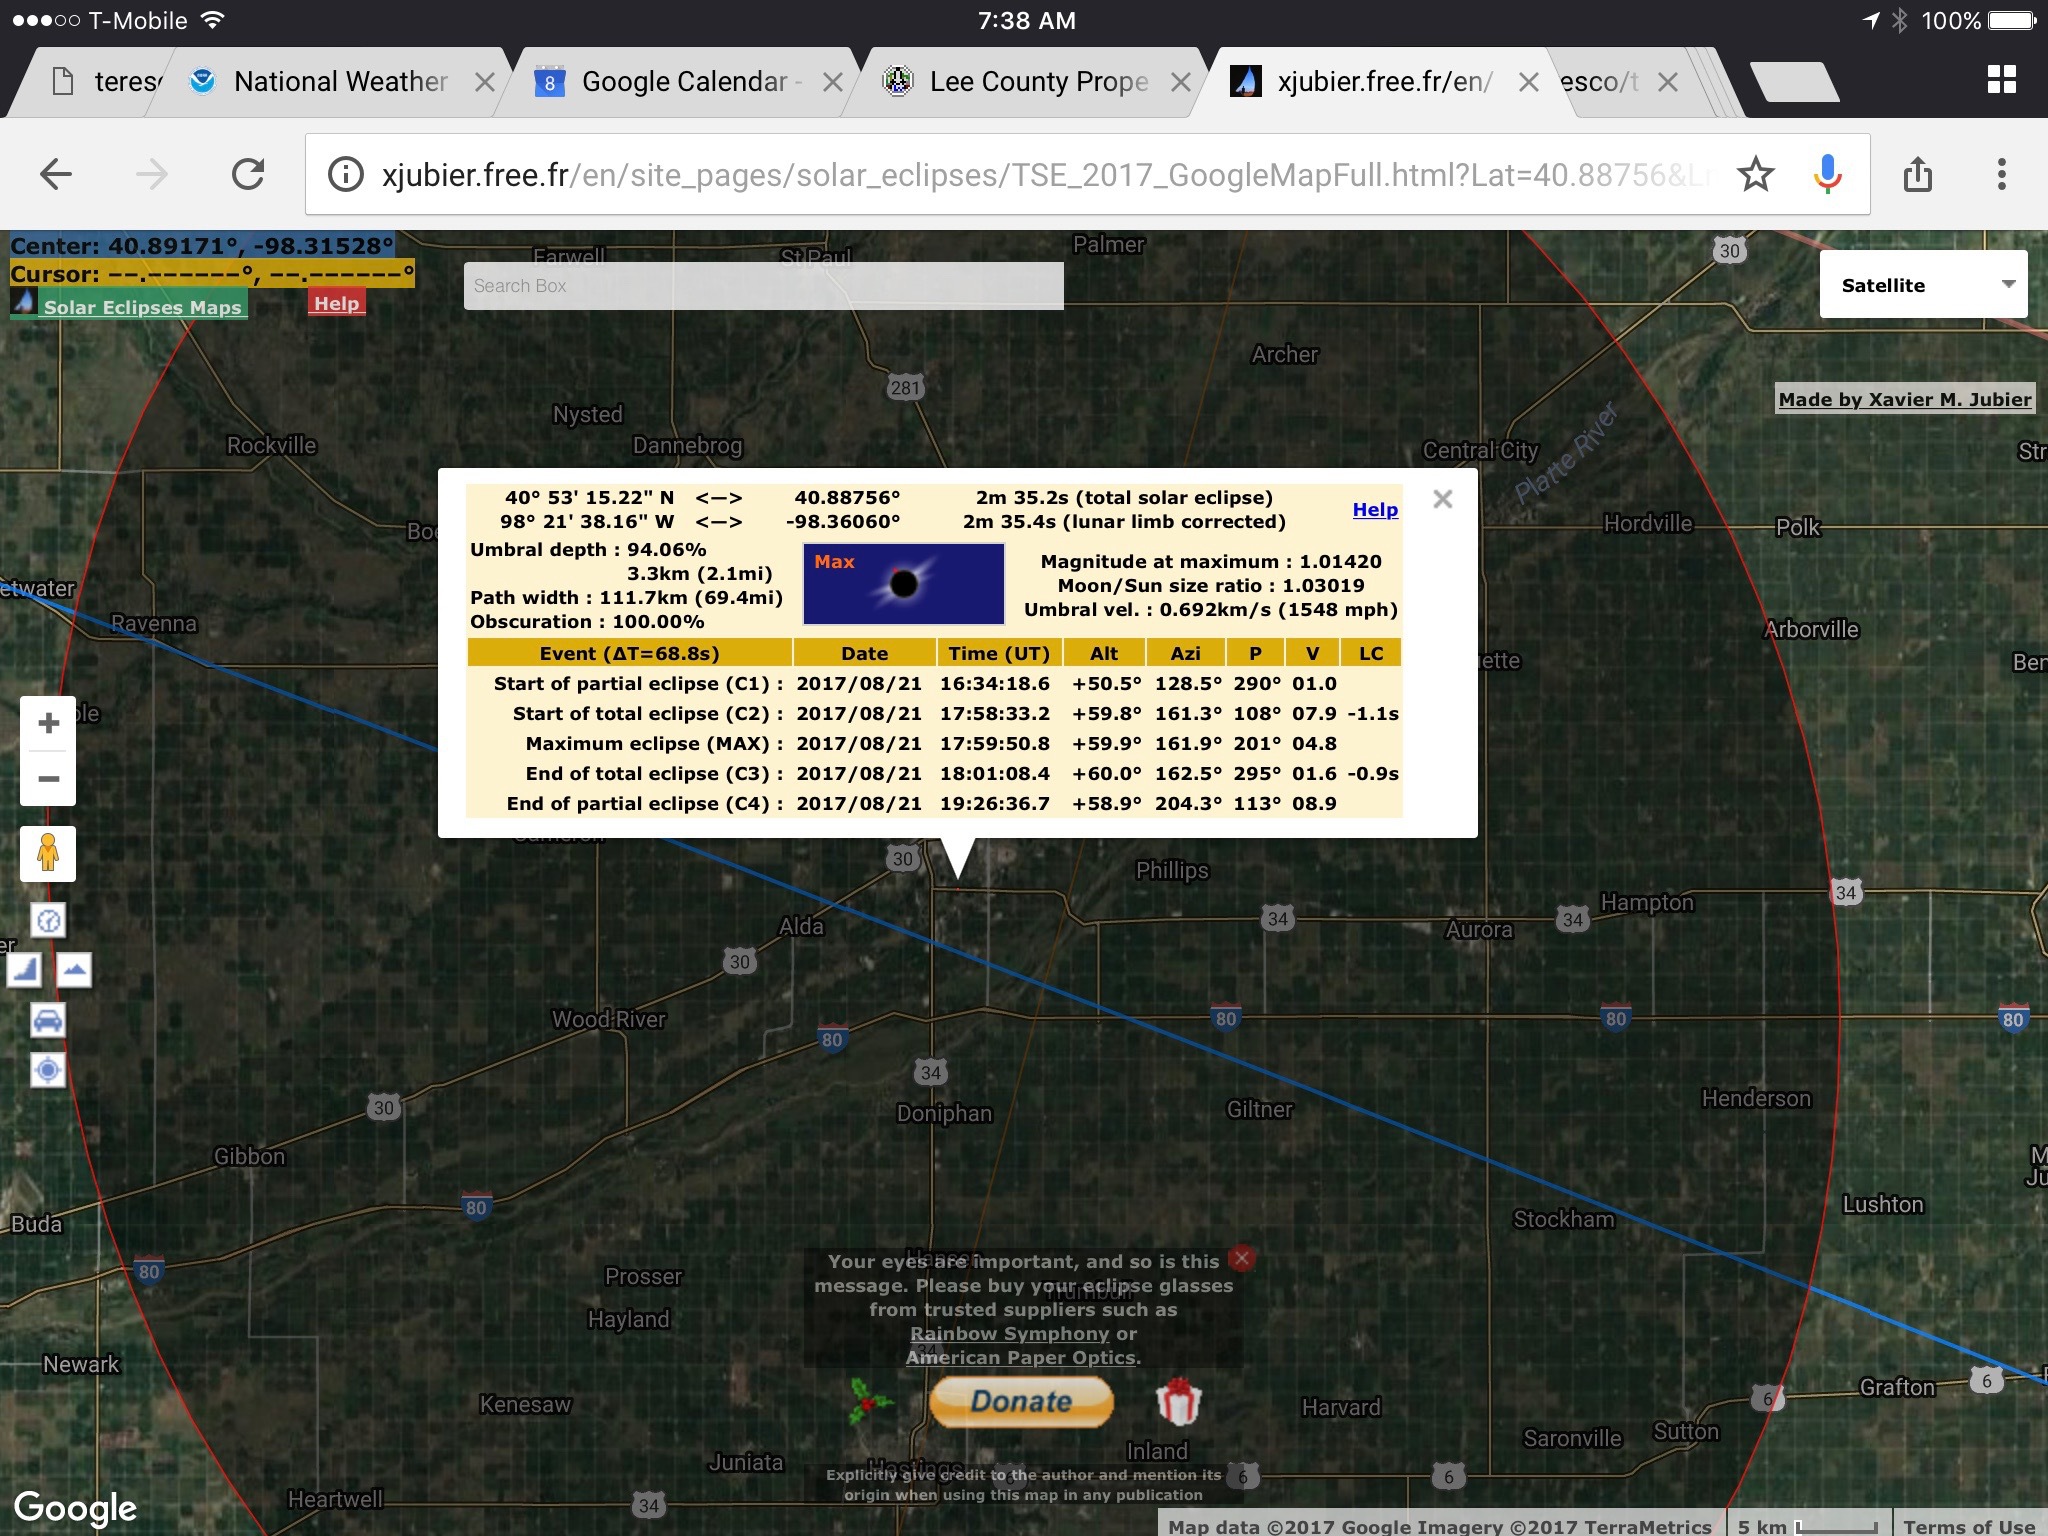Image resolution: width=2048 pixels, height=1536 pixels.
Task: Click the 5 km map scale control
Action: [x=1808, y=1526]
